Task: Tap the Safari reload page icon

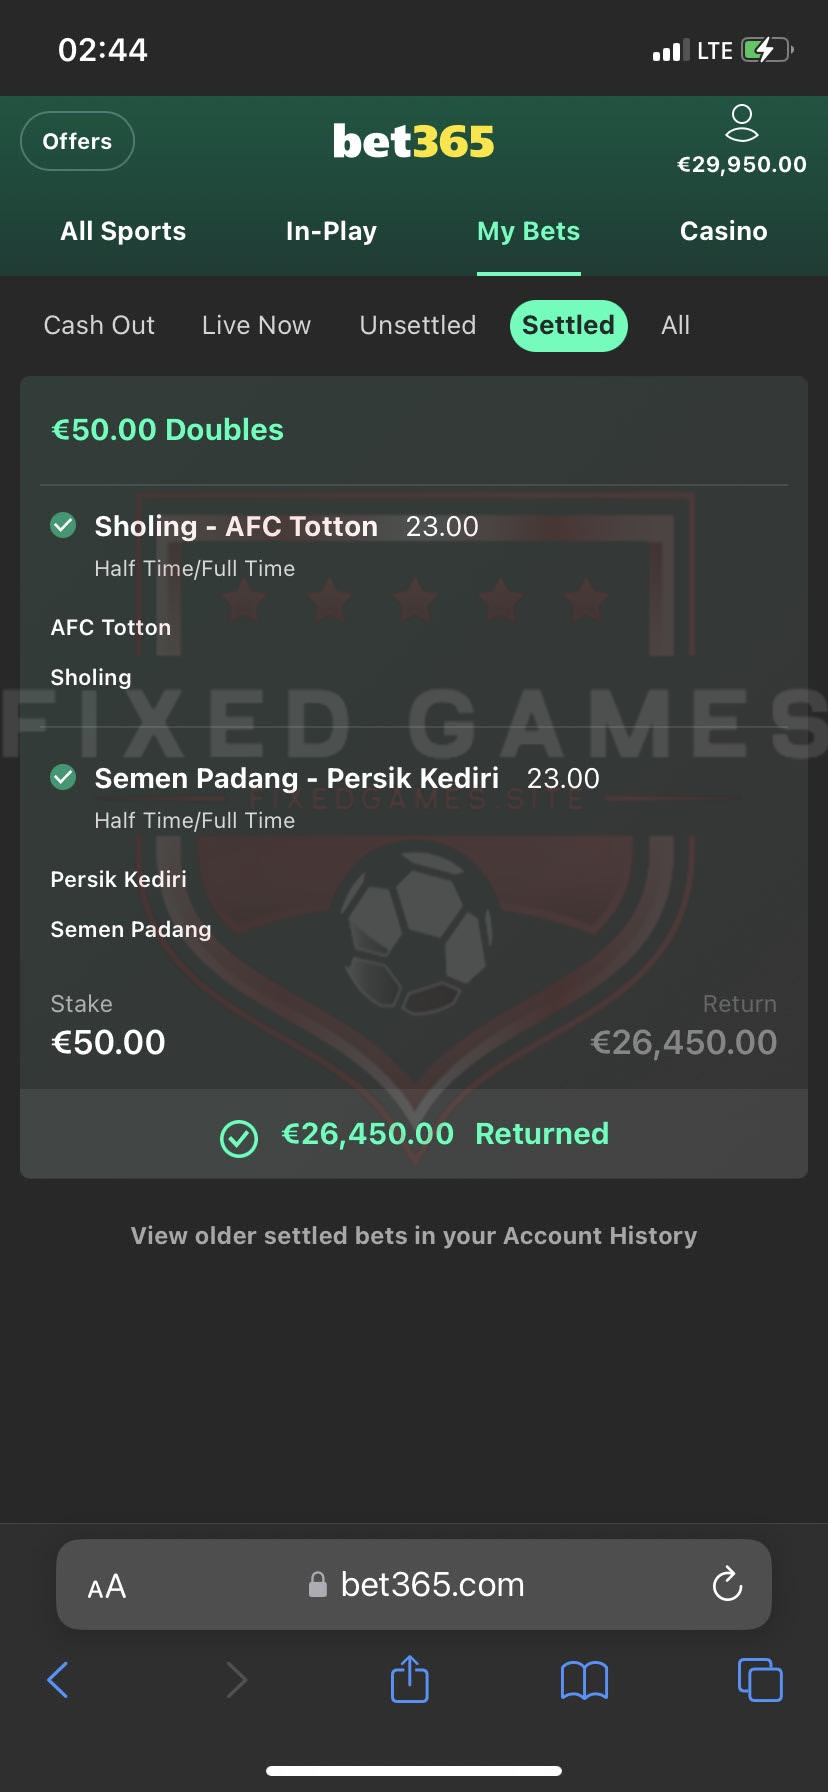Action: [727, 1584]
